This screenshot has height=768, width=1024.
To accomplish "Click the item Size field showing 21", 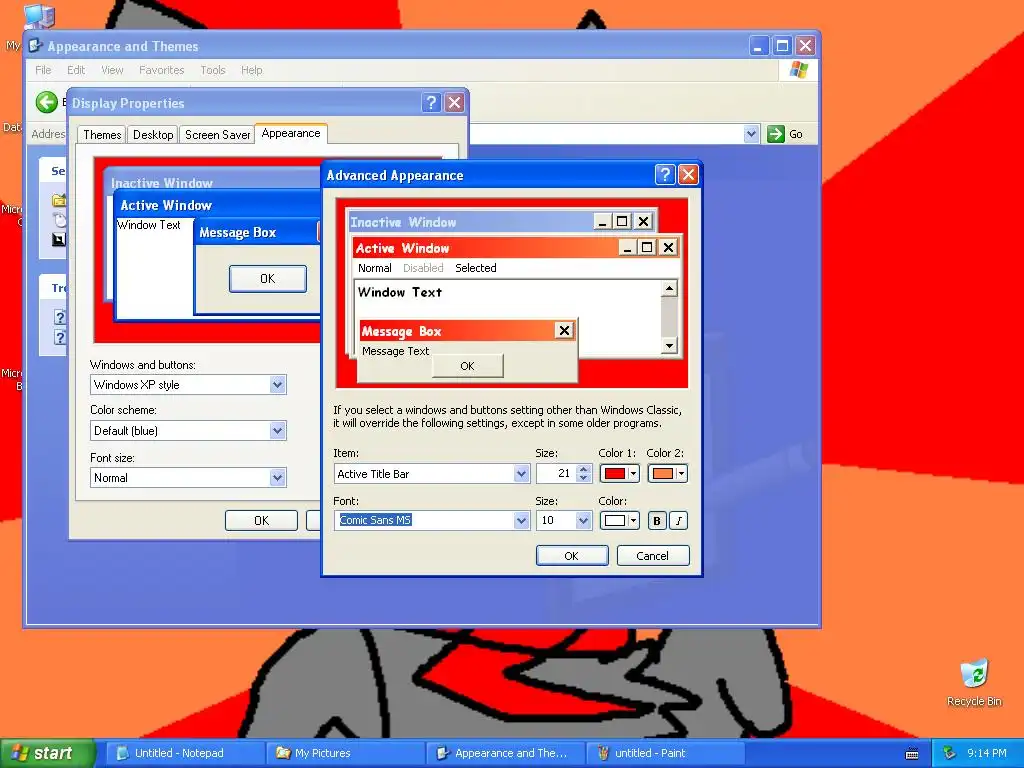I will pyautogui.click(x=556, y=473).
